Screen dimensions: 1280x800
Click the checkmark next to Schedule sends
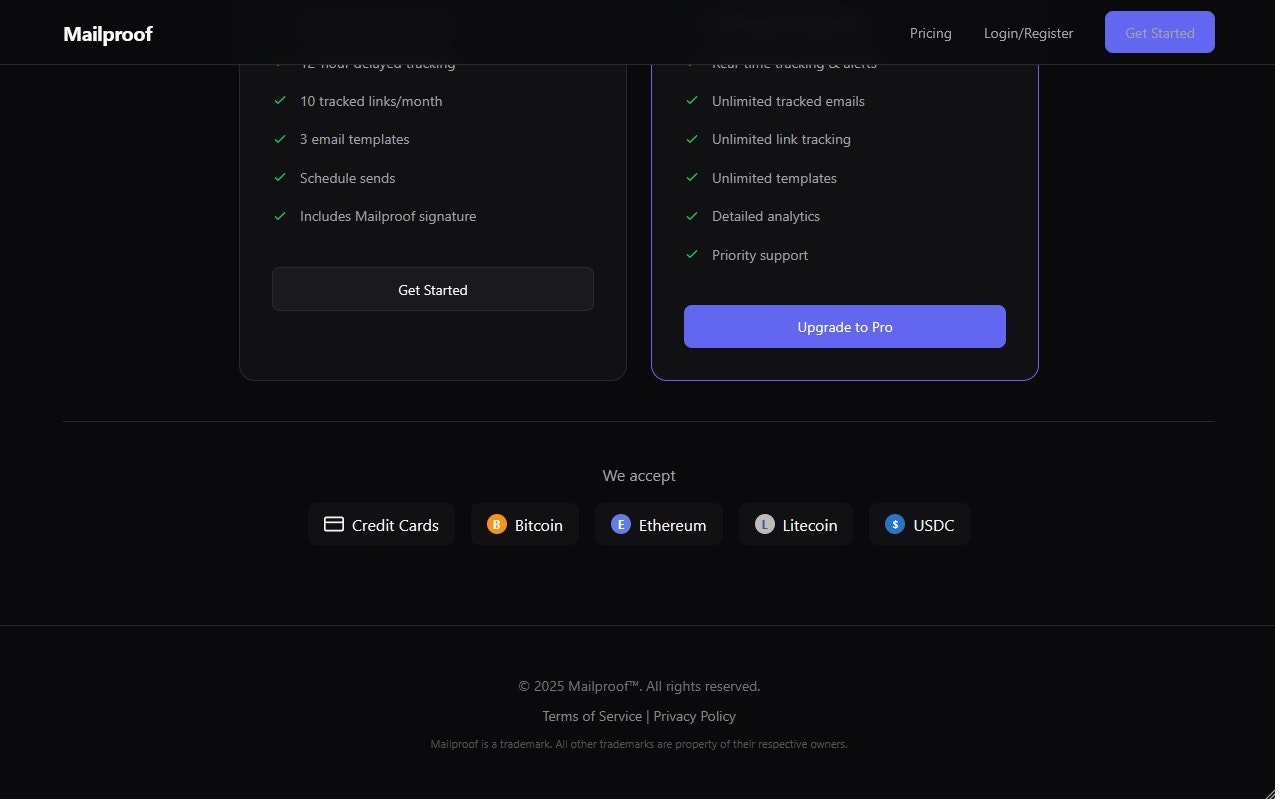(x=280, y=177)
